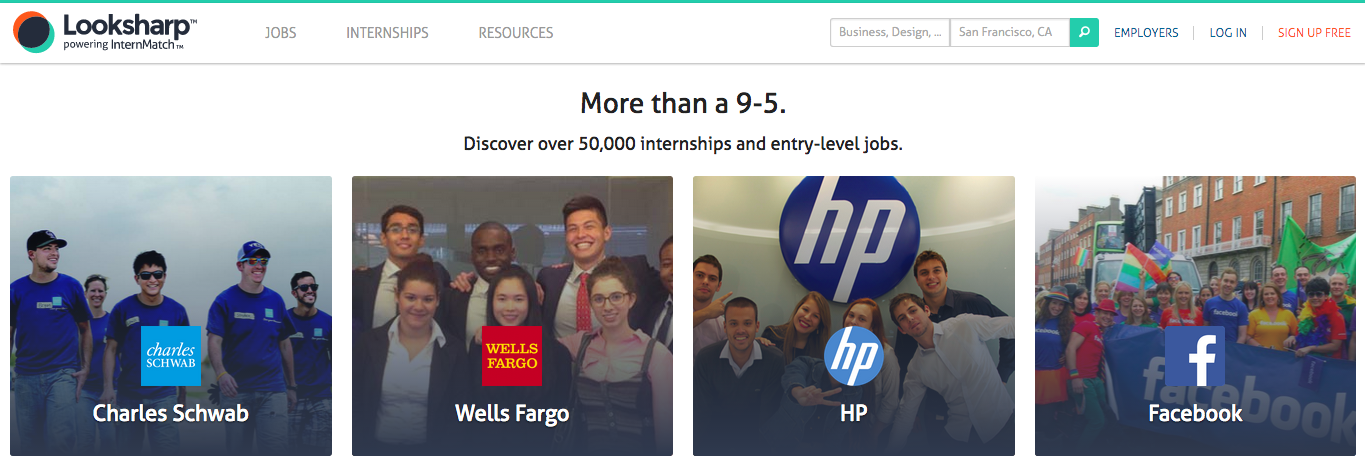Click the Charles Schwab blue logo badge

coord(171,356)
